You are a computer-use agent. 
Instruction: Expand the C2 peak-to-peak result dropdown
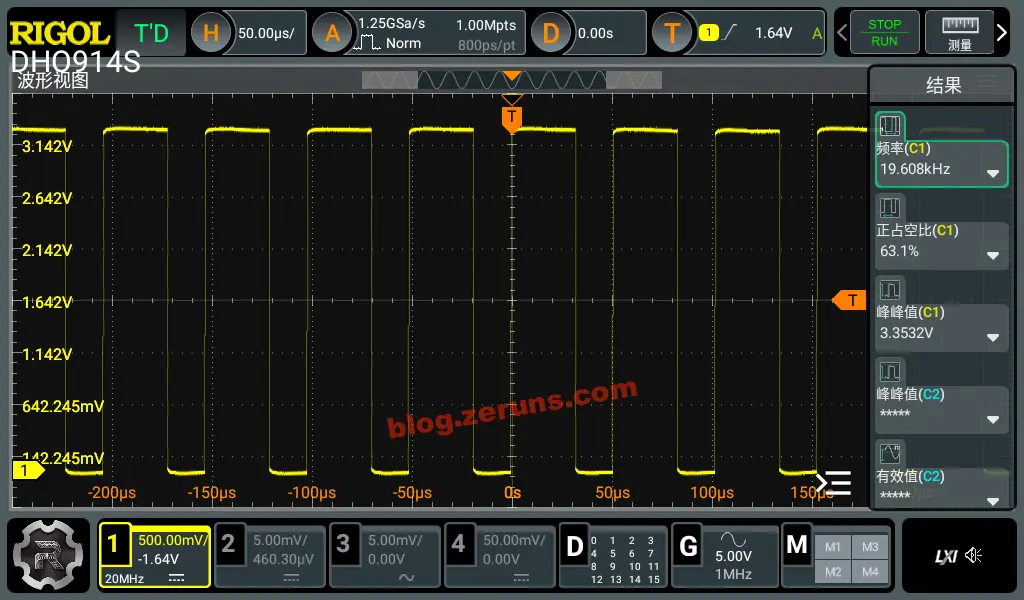[x=993, y=420]
